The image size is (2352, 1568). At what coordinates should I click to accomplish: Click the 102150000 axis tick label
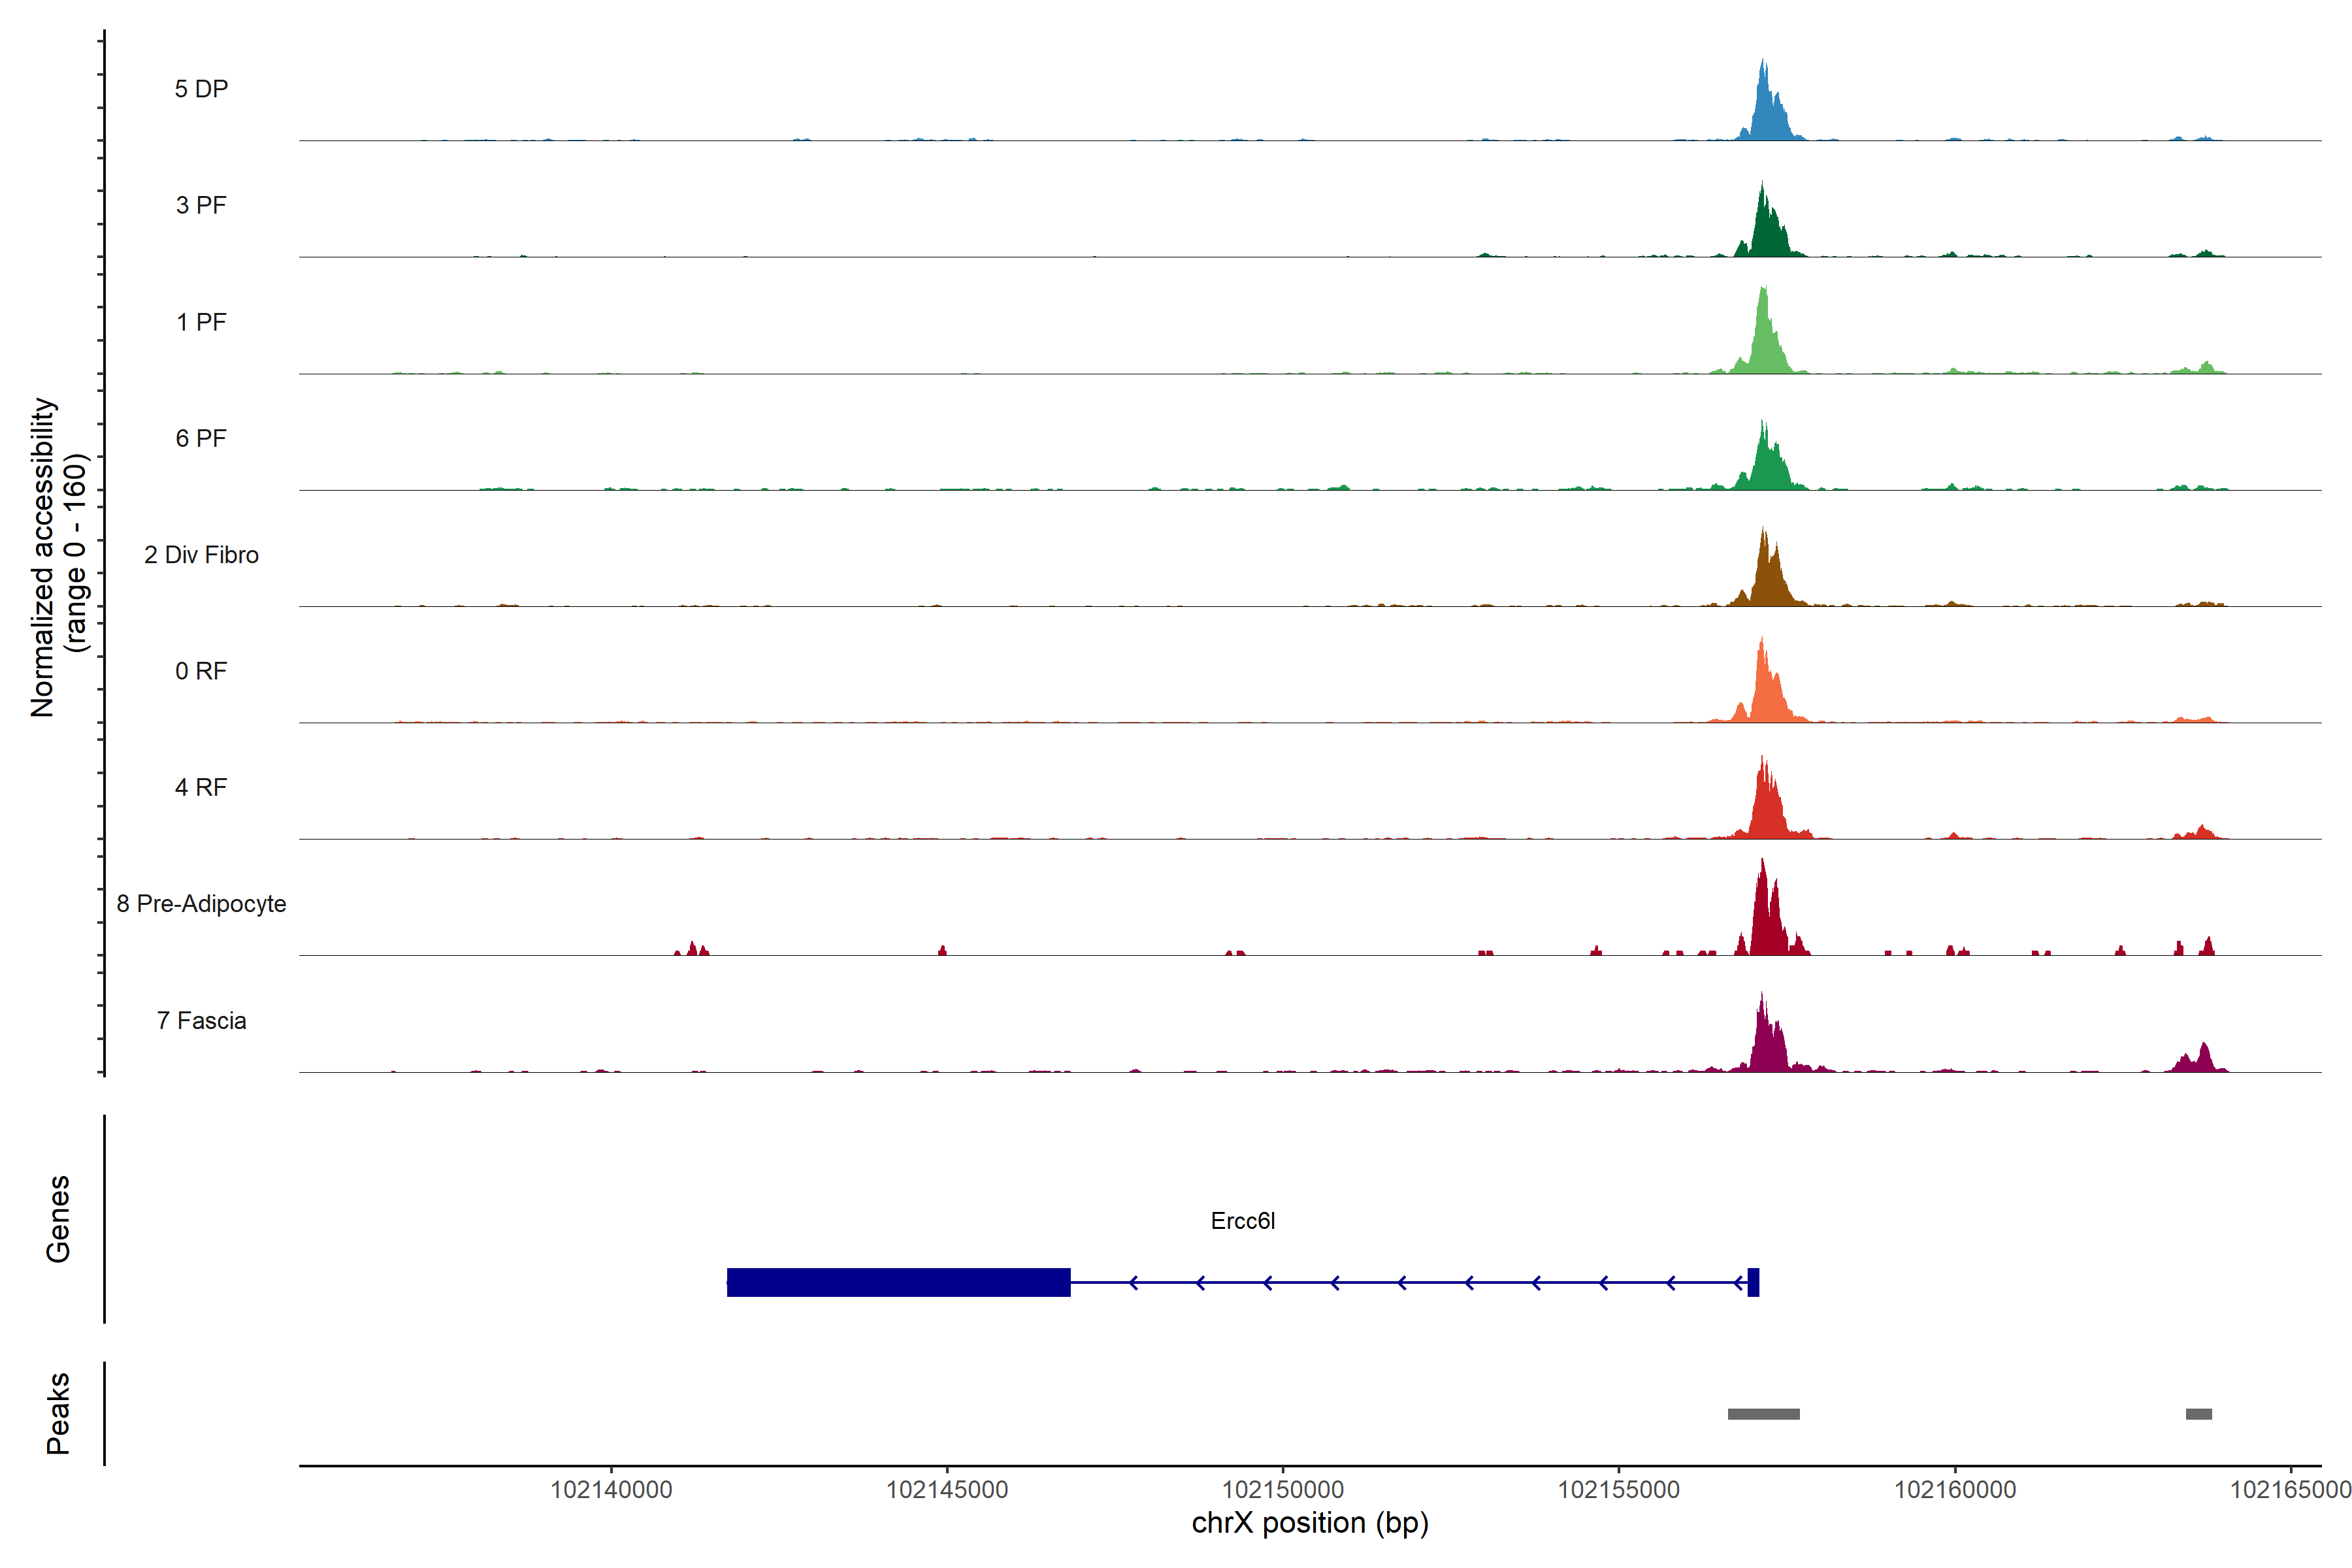[1283, 1489]
